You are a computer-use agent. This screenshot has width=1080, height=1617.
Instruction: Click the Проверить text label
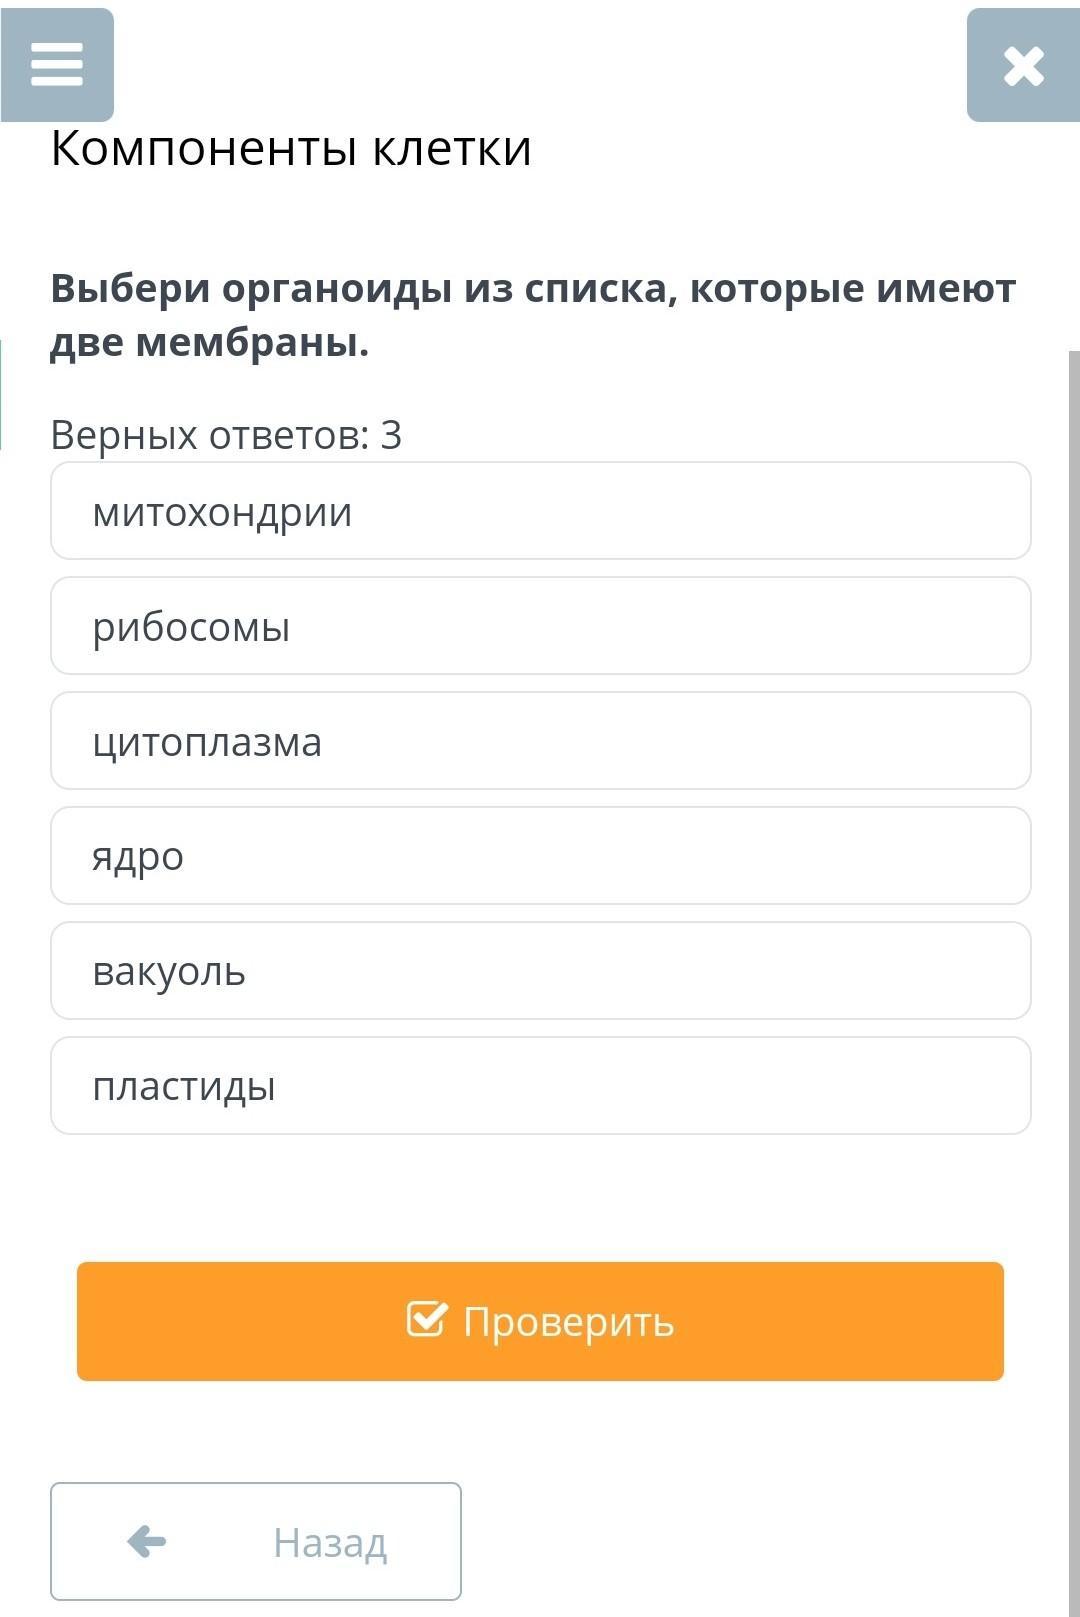[x=568, y=1322]
